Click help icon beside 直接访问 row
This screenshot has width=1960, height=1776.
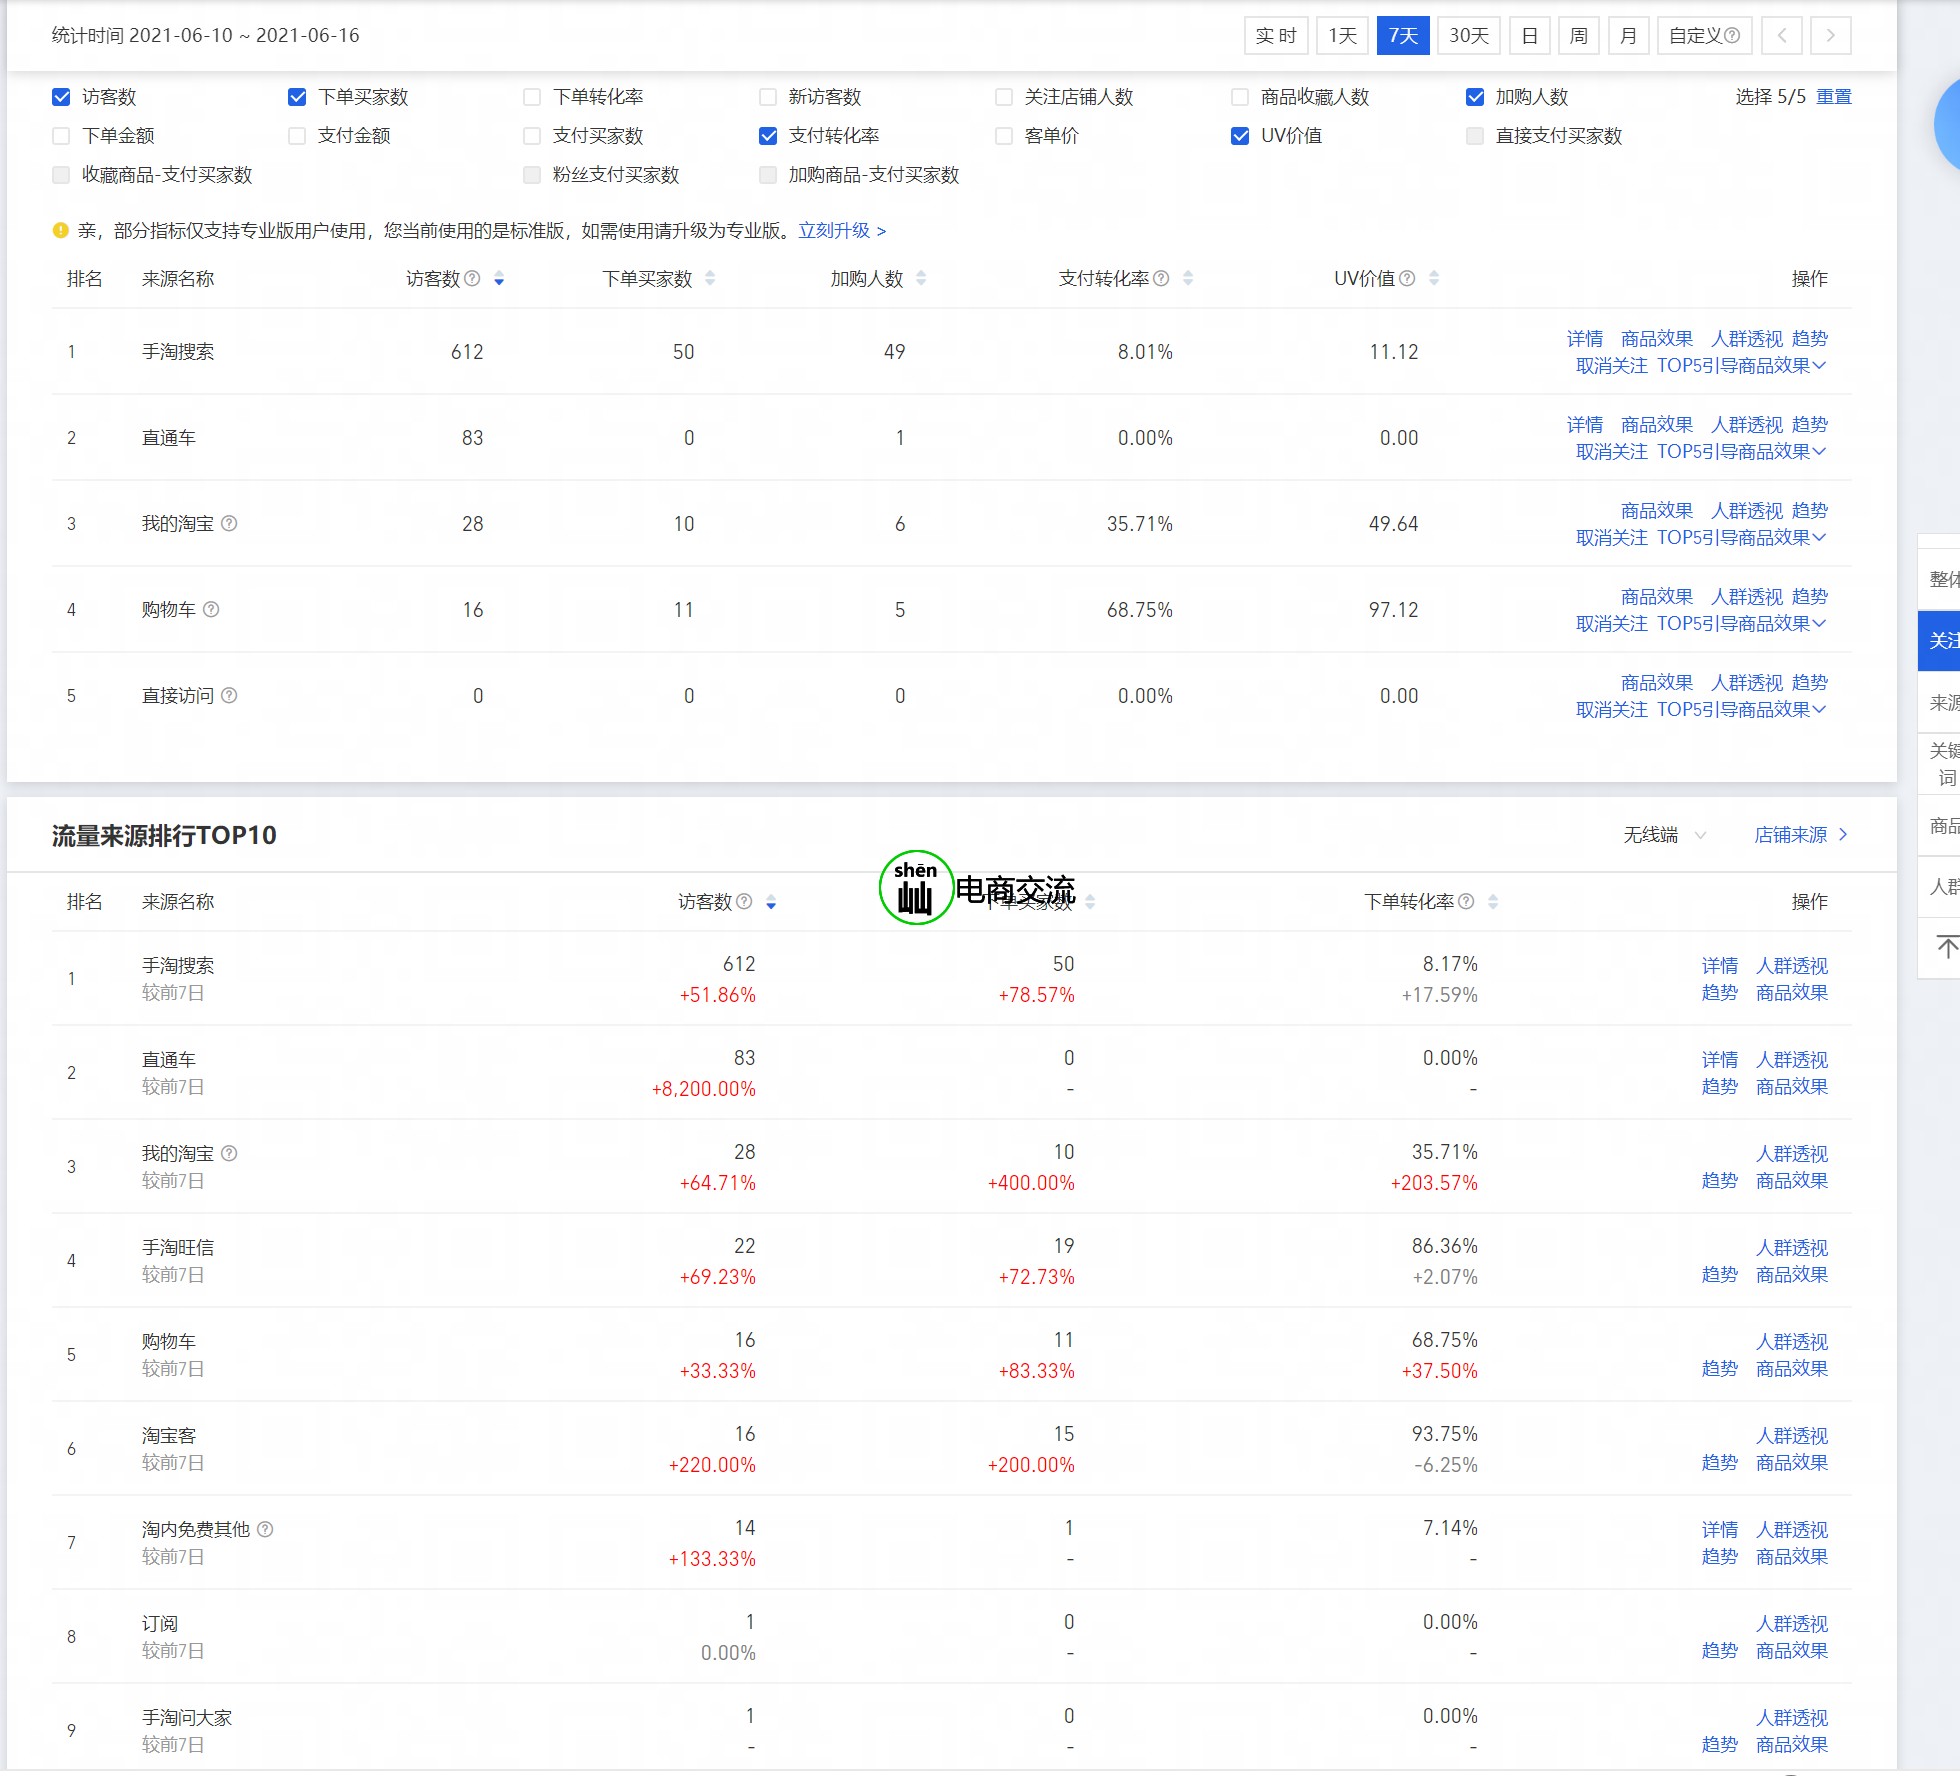coord(229,695)
